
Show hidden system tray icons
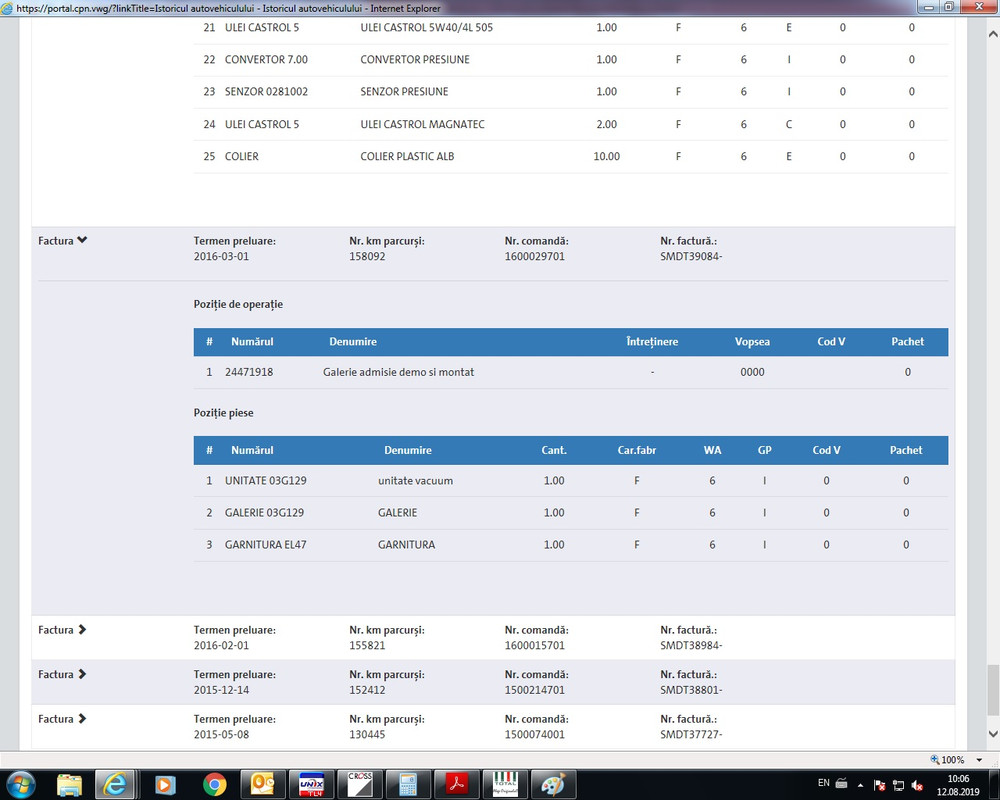pyautogui.click(x=860, y=785)
